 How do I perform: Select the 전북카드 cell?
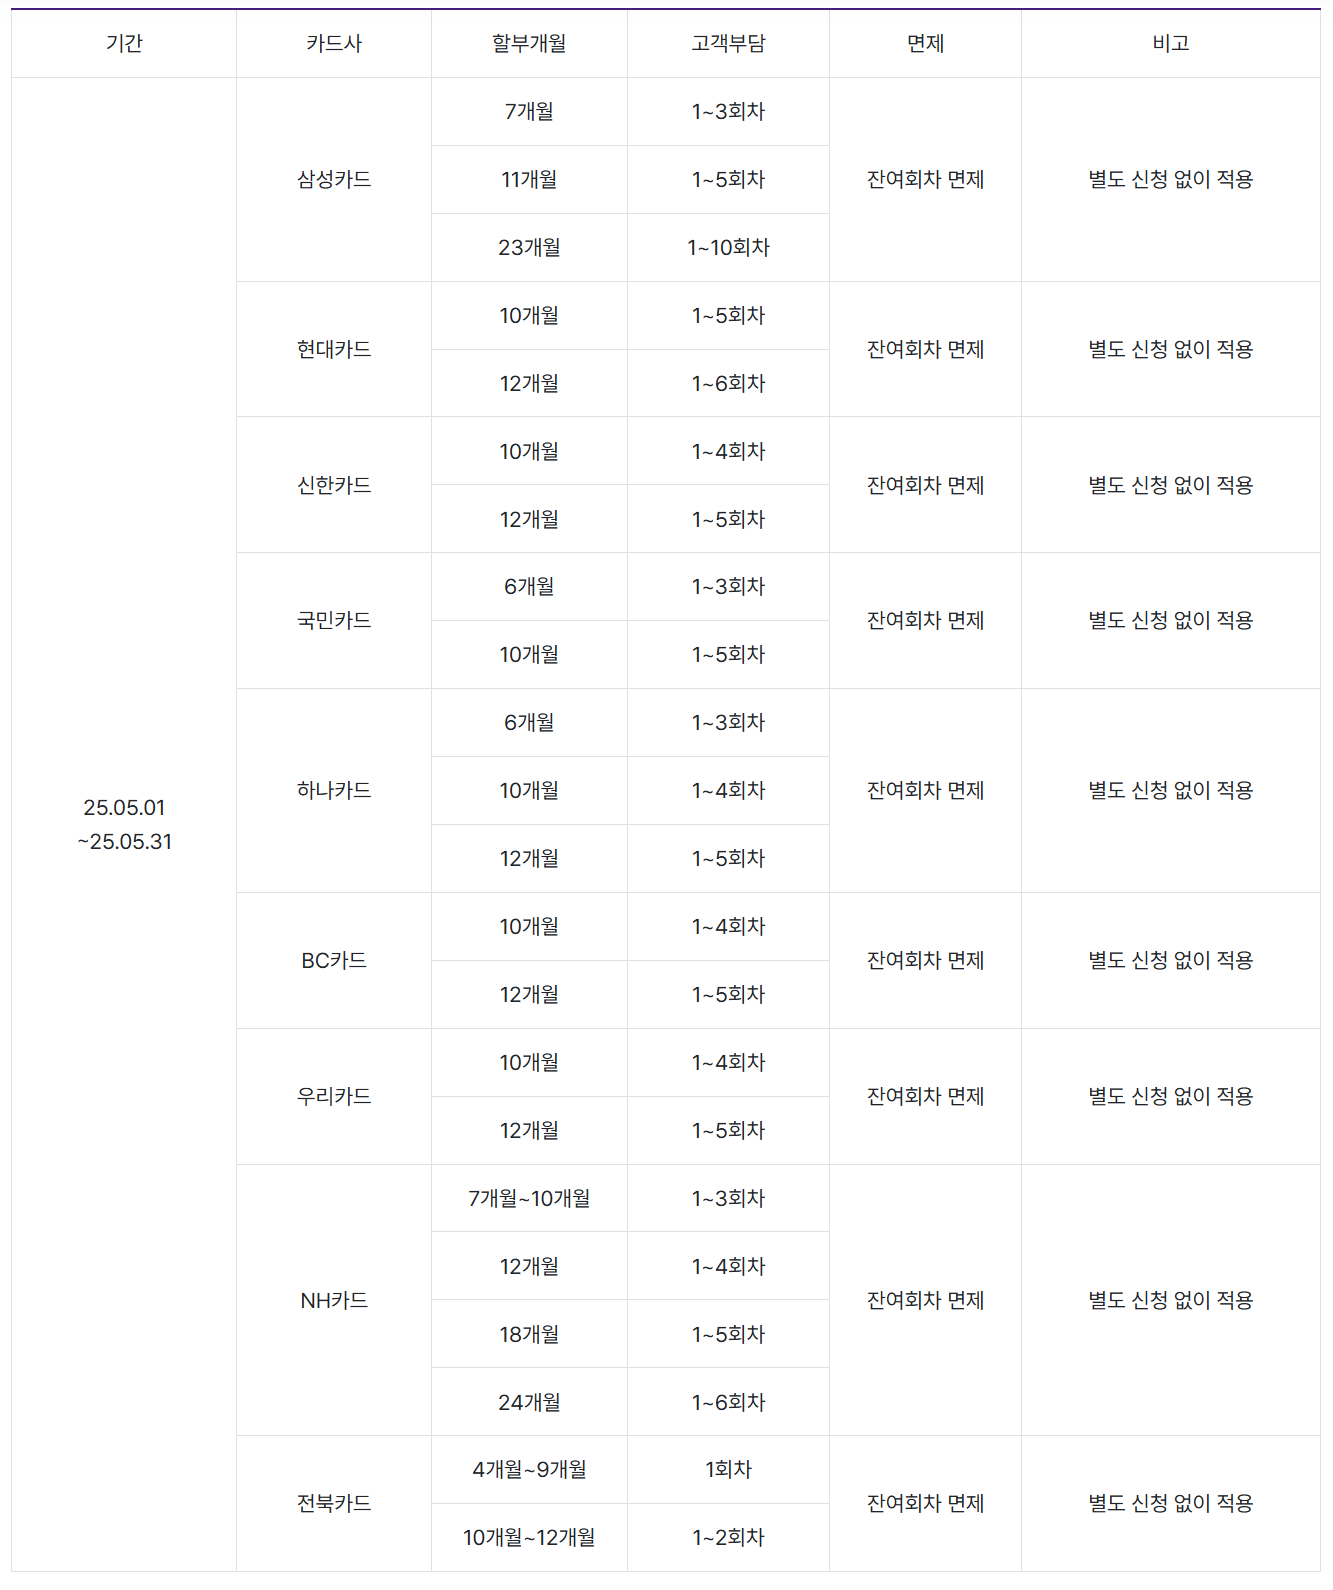(334, 1503)
